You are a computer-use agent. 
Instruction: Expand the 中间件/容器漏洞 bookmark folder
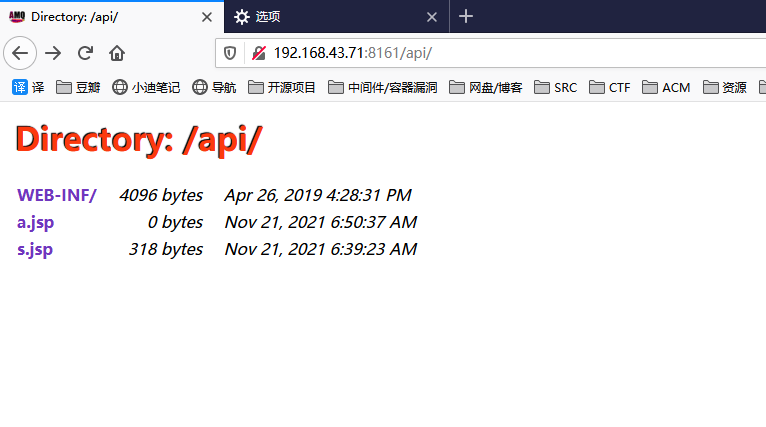383,87
